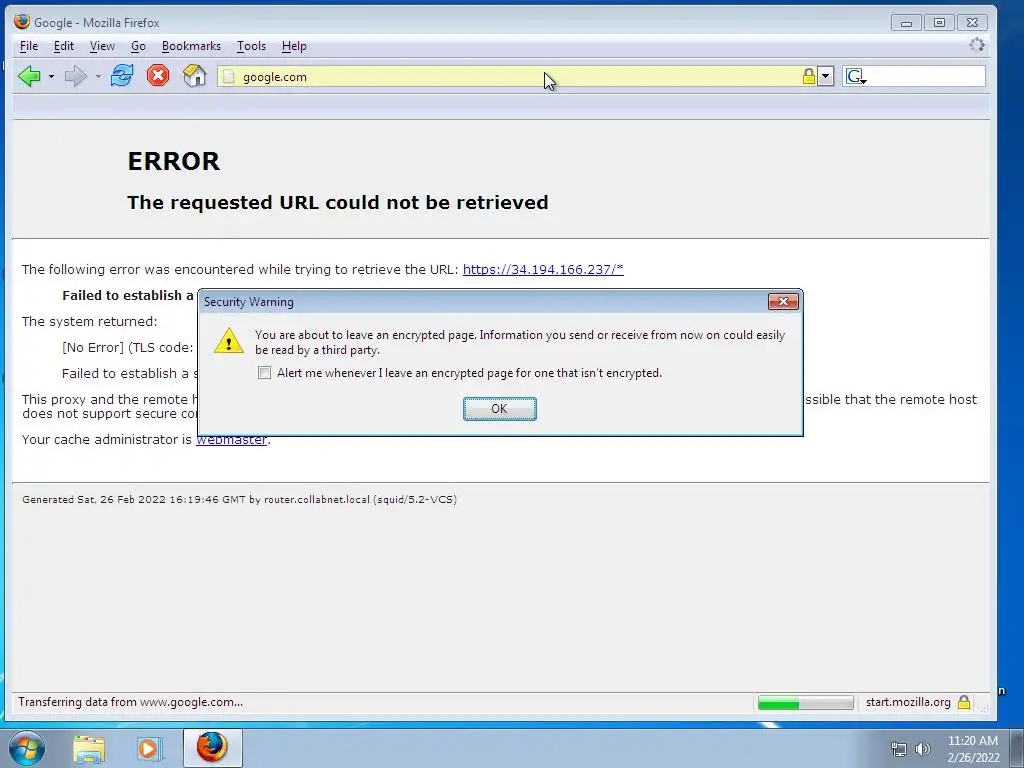The width and height of the screenshot is (1024, 768).
Task: Click the network tray icon
Action: [899, 750]
